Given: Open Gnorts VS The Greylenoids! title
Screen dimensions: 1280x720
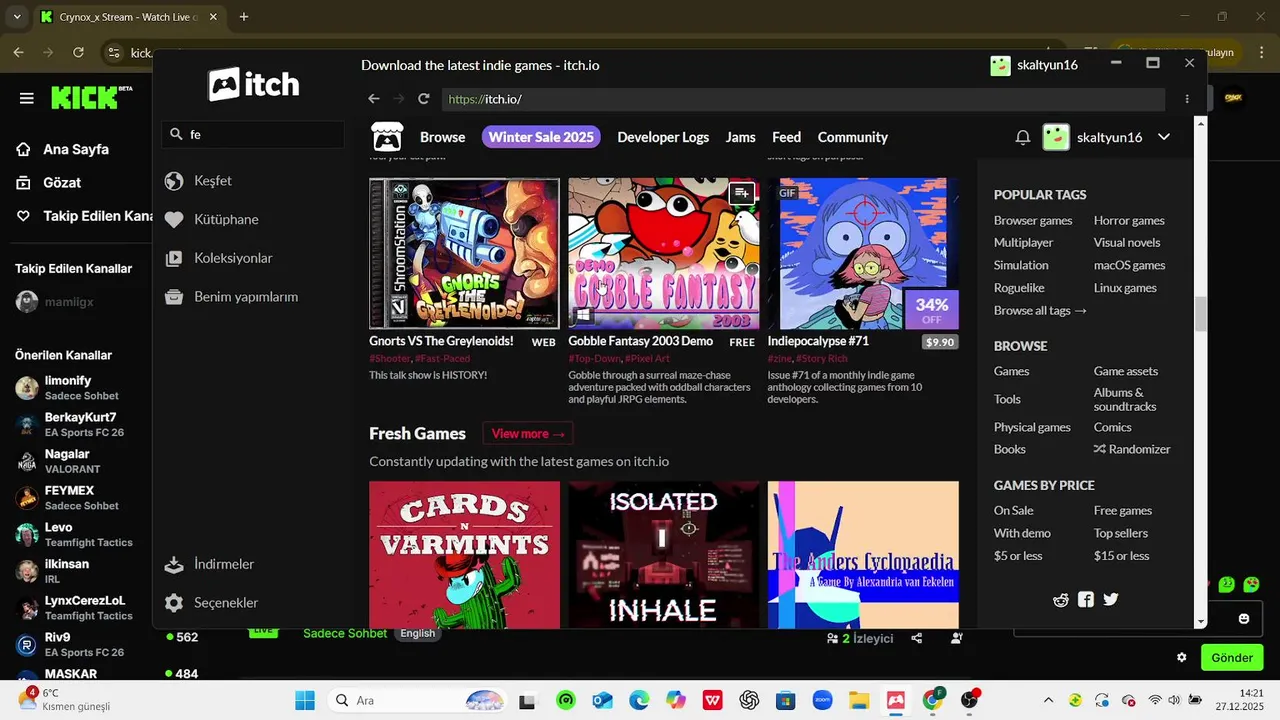Looking at the screenshot, I should (x=441, y=341).
